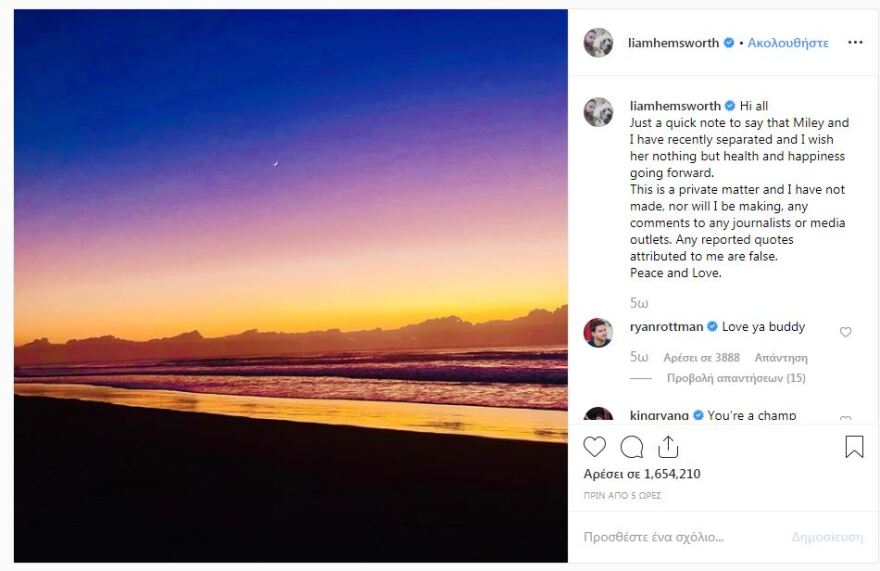This screenshot has height=571, width=880.
Task: Save the post with the bookmark icon
Action: pos(854,447)
